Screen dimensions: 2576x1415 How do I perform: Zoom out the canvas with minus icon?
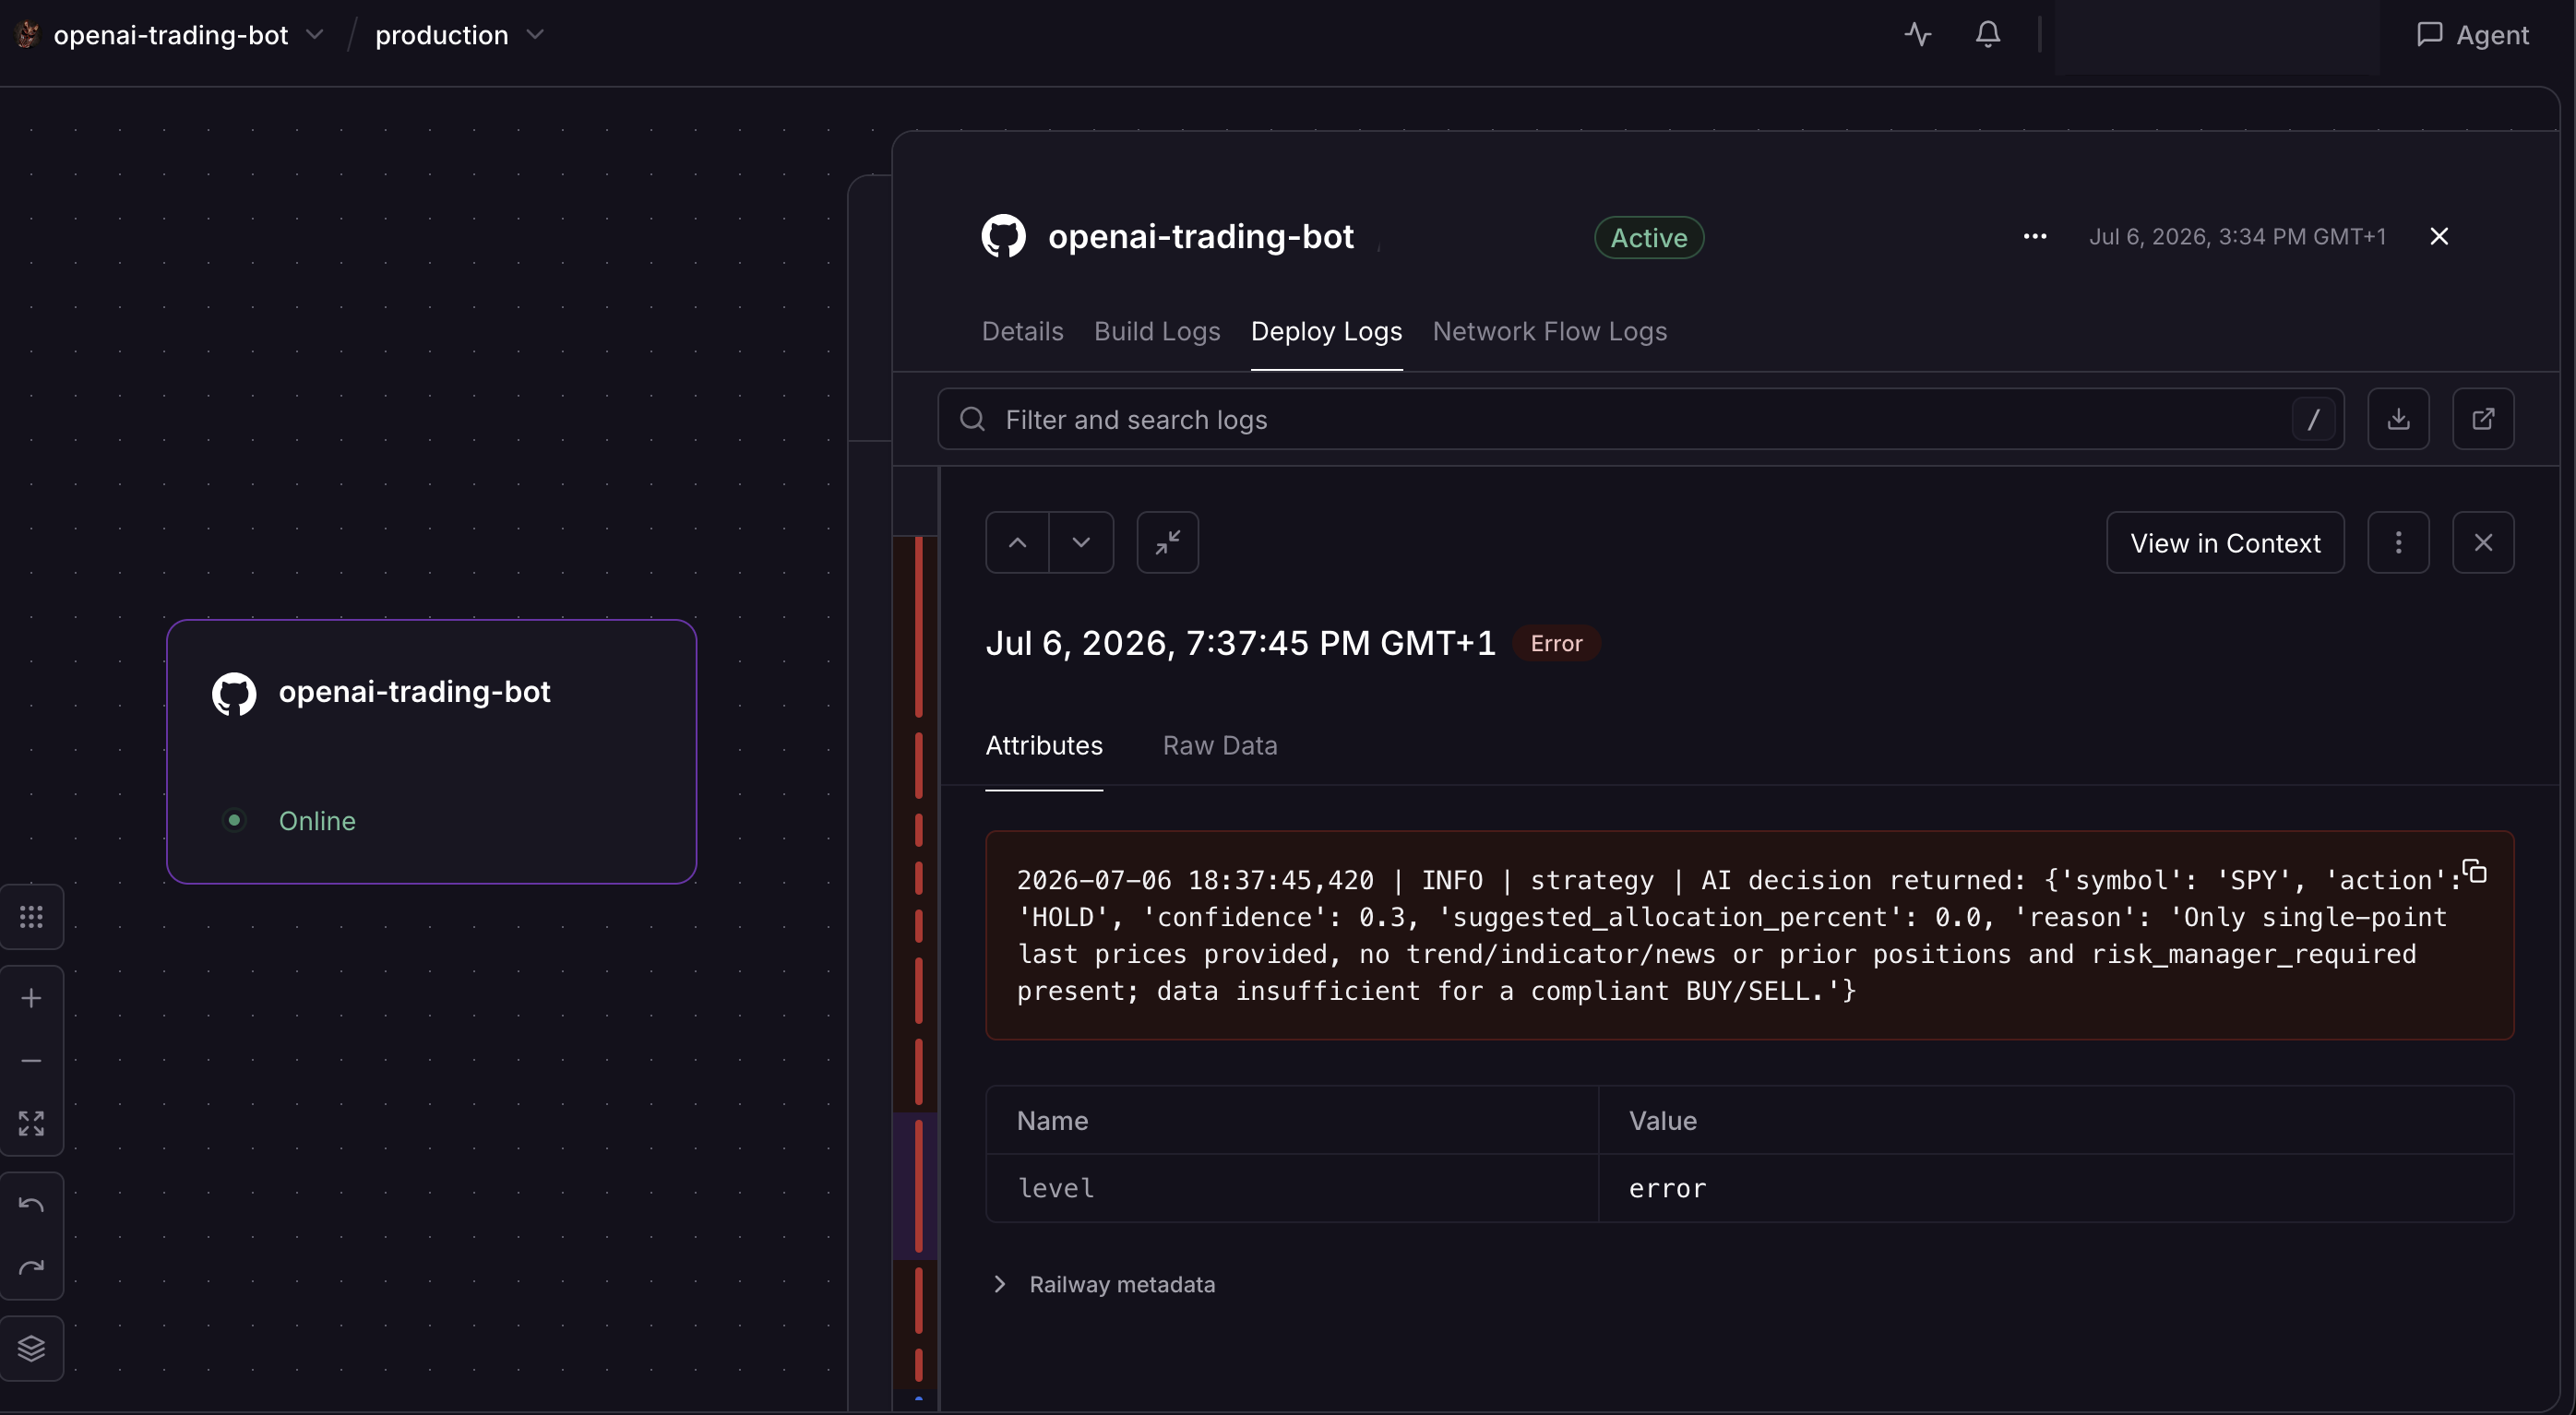[31, 1060]
